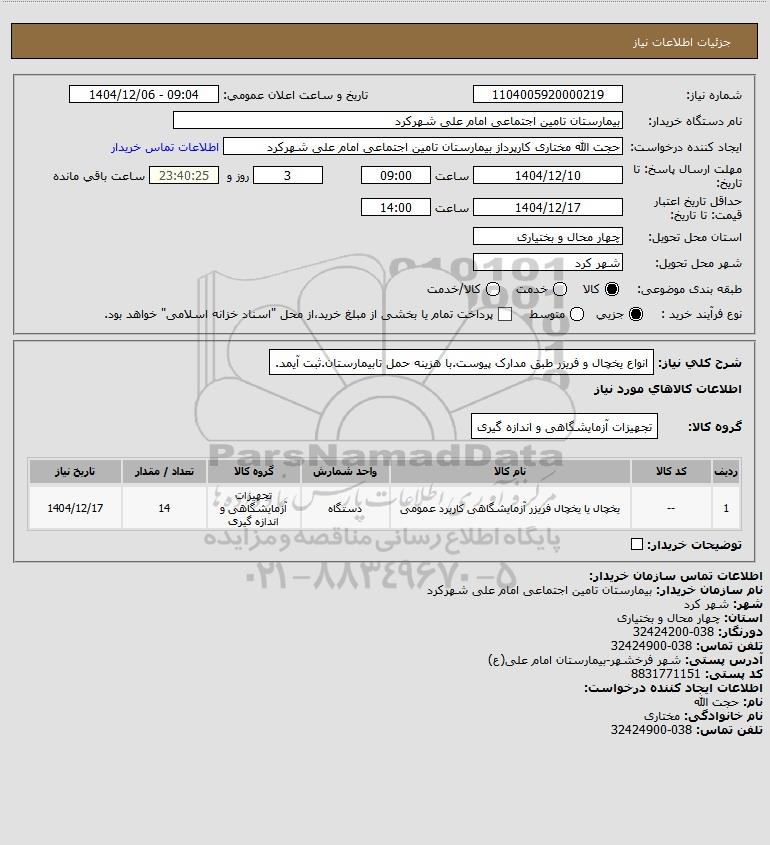Click the تاریخ نیاز column header

pos(75,472)
